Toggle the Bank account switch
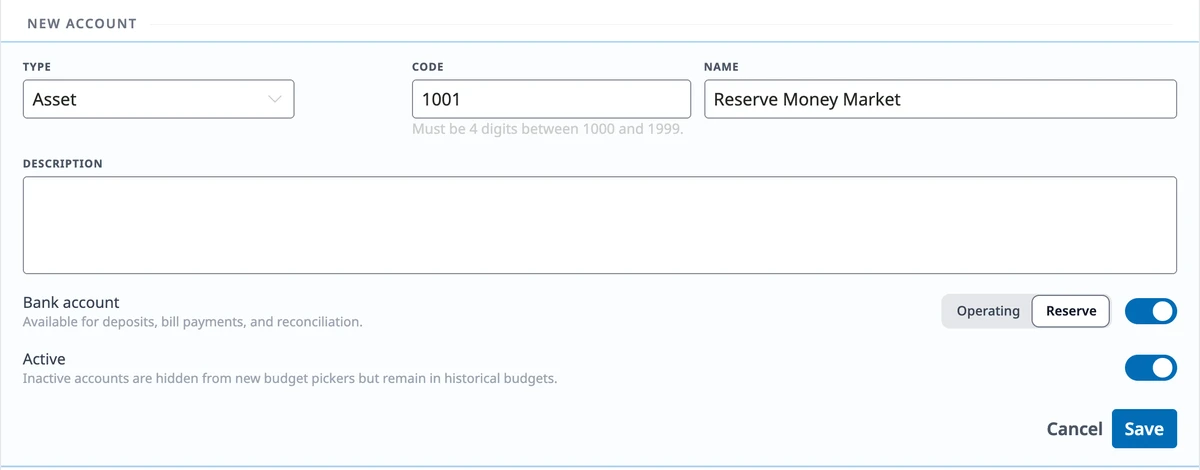The image size is (1200, 470). click(1151, 311)
